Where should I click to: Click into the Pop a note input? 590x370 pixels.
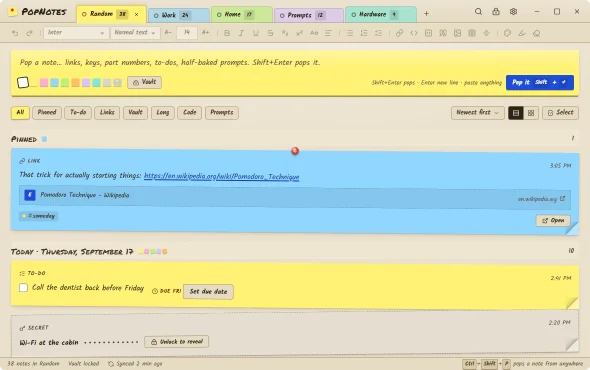pyautogui.click(x=295, y=62)
